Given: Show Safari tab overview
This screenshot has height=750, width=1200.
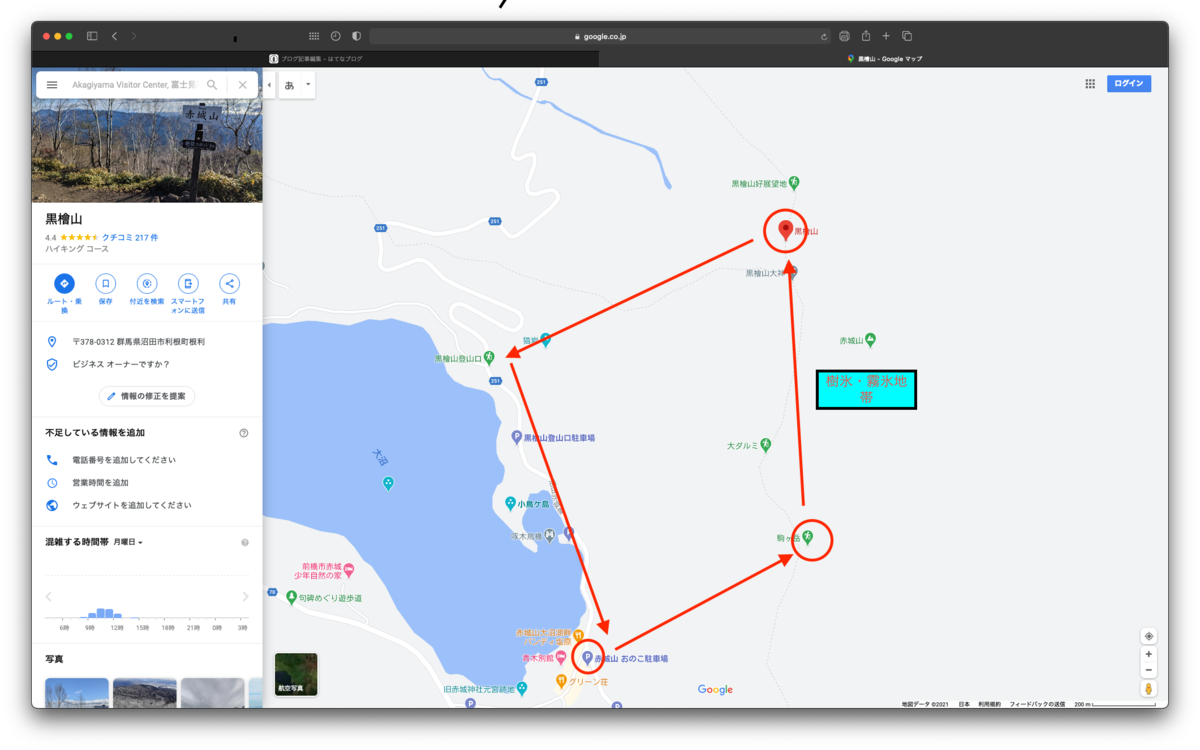Looking at the screenshot, I should (x=907, y=36).
